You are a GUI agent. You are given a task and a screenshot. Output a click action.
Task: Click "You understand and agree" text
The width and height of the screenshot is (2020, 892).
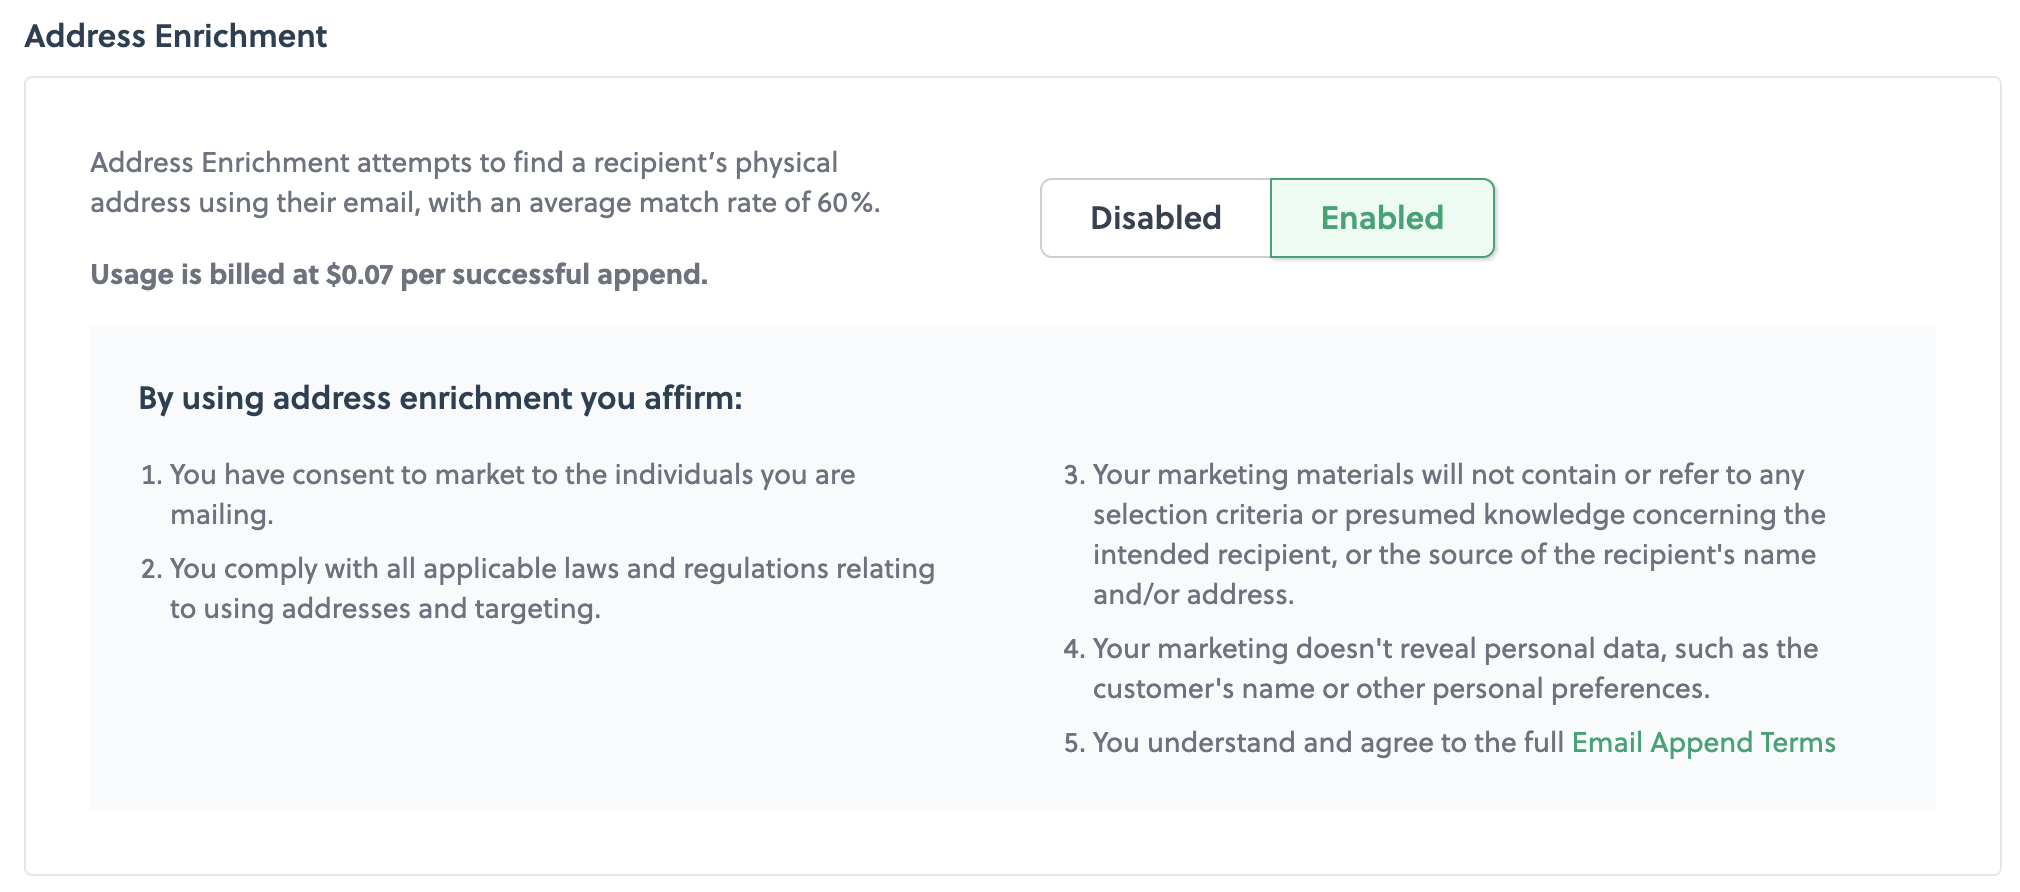(x=1328, y=742)
